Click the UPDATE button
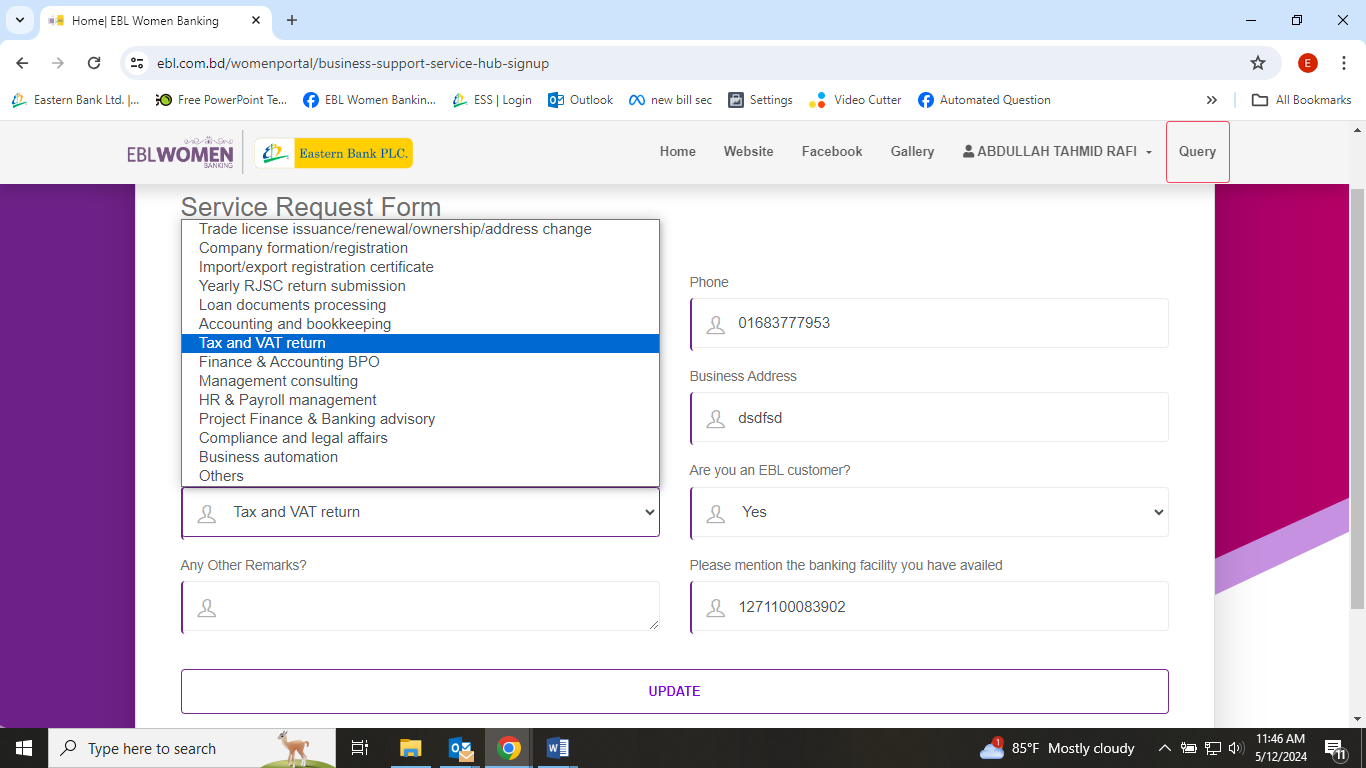 [674, 691]
